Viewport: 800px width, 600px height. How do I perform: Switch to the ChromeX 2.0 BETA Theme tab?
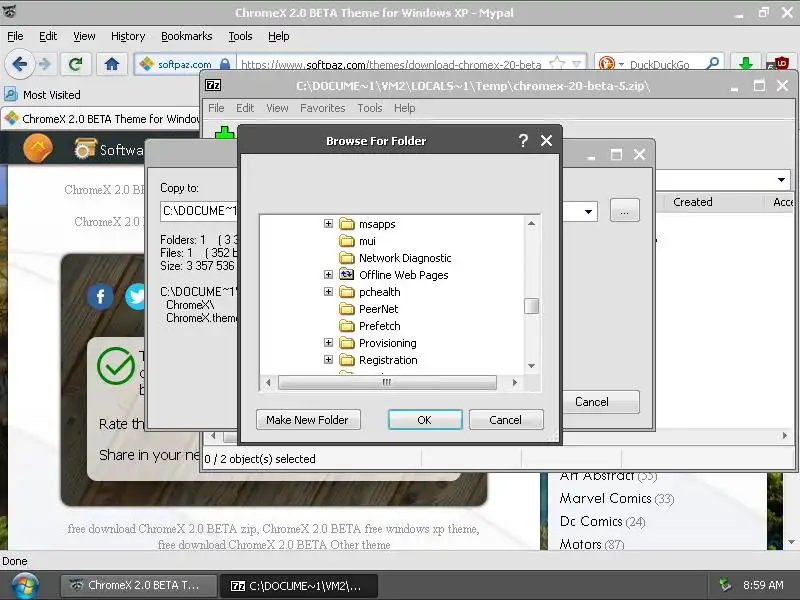coord(102,119)
